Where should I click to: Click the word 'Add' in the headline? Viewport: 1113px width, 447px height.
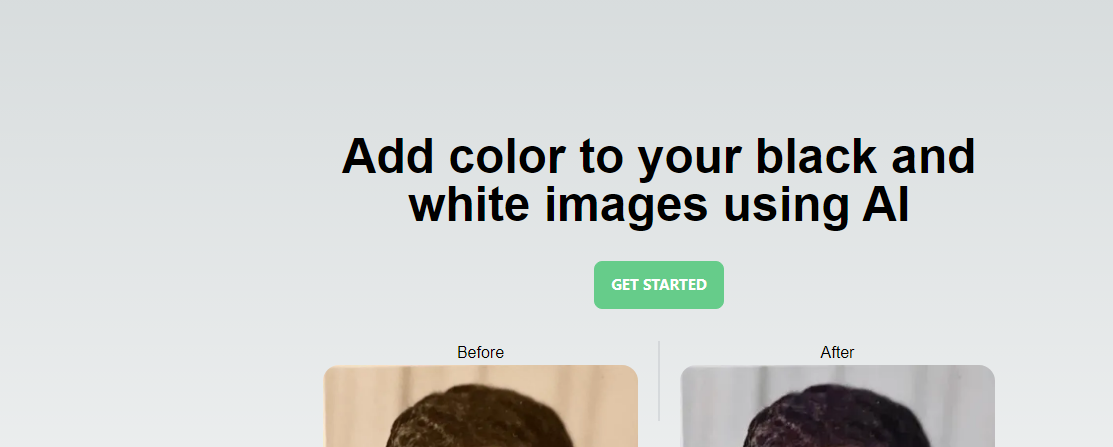388,156
